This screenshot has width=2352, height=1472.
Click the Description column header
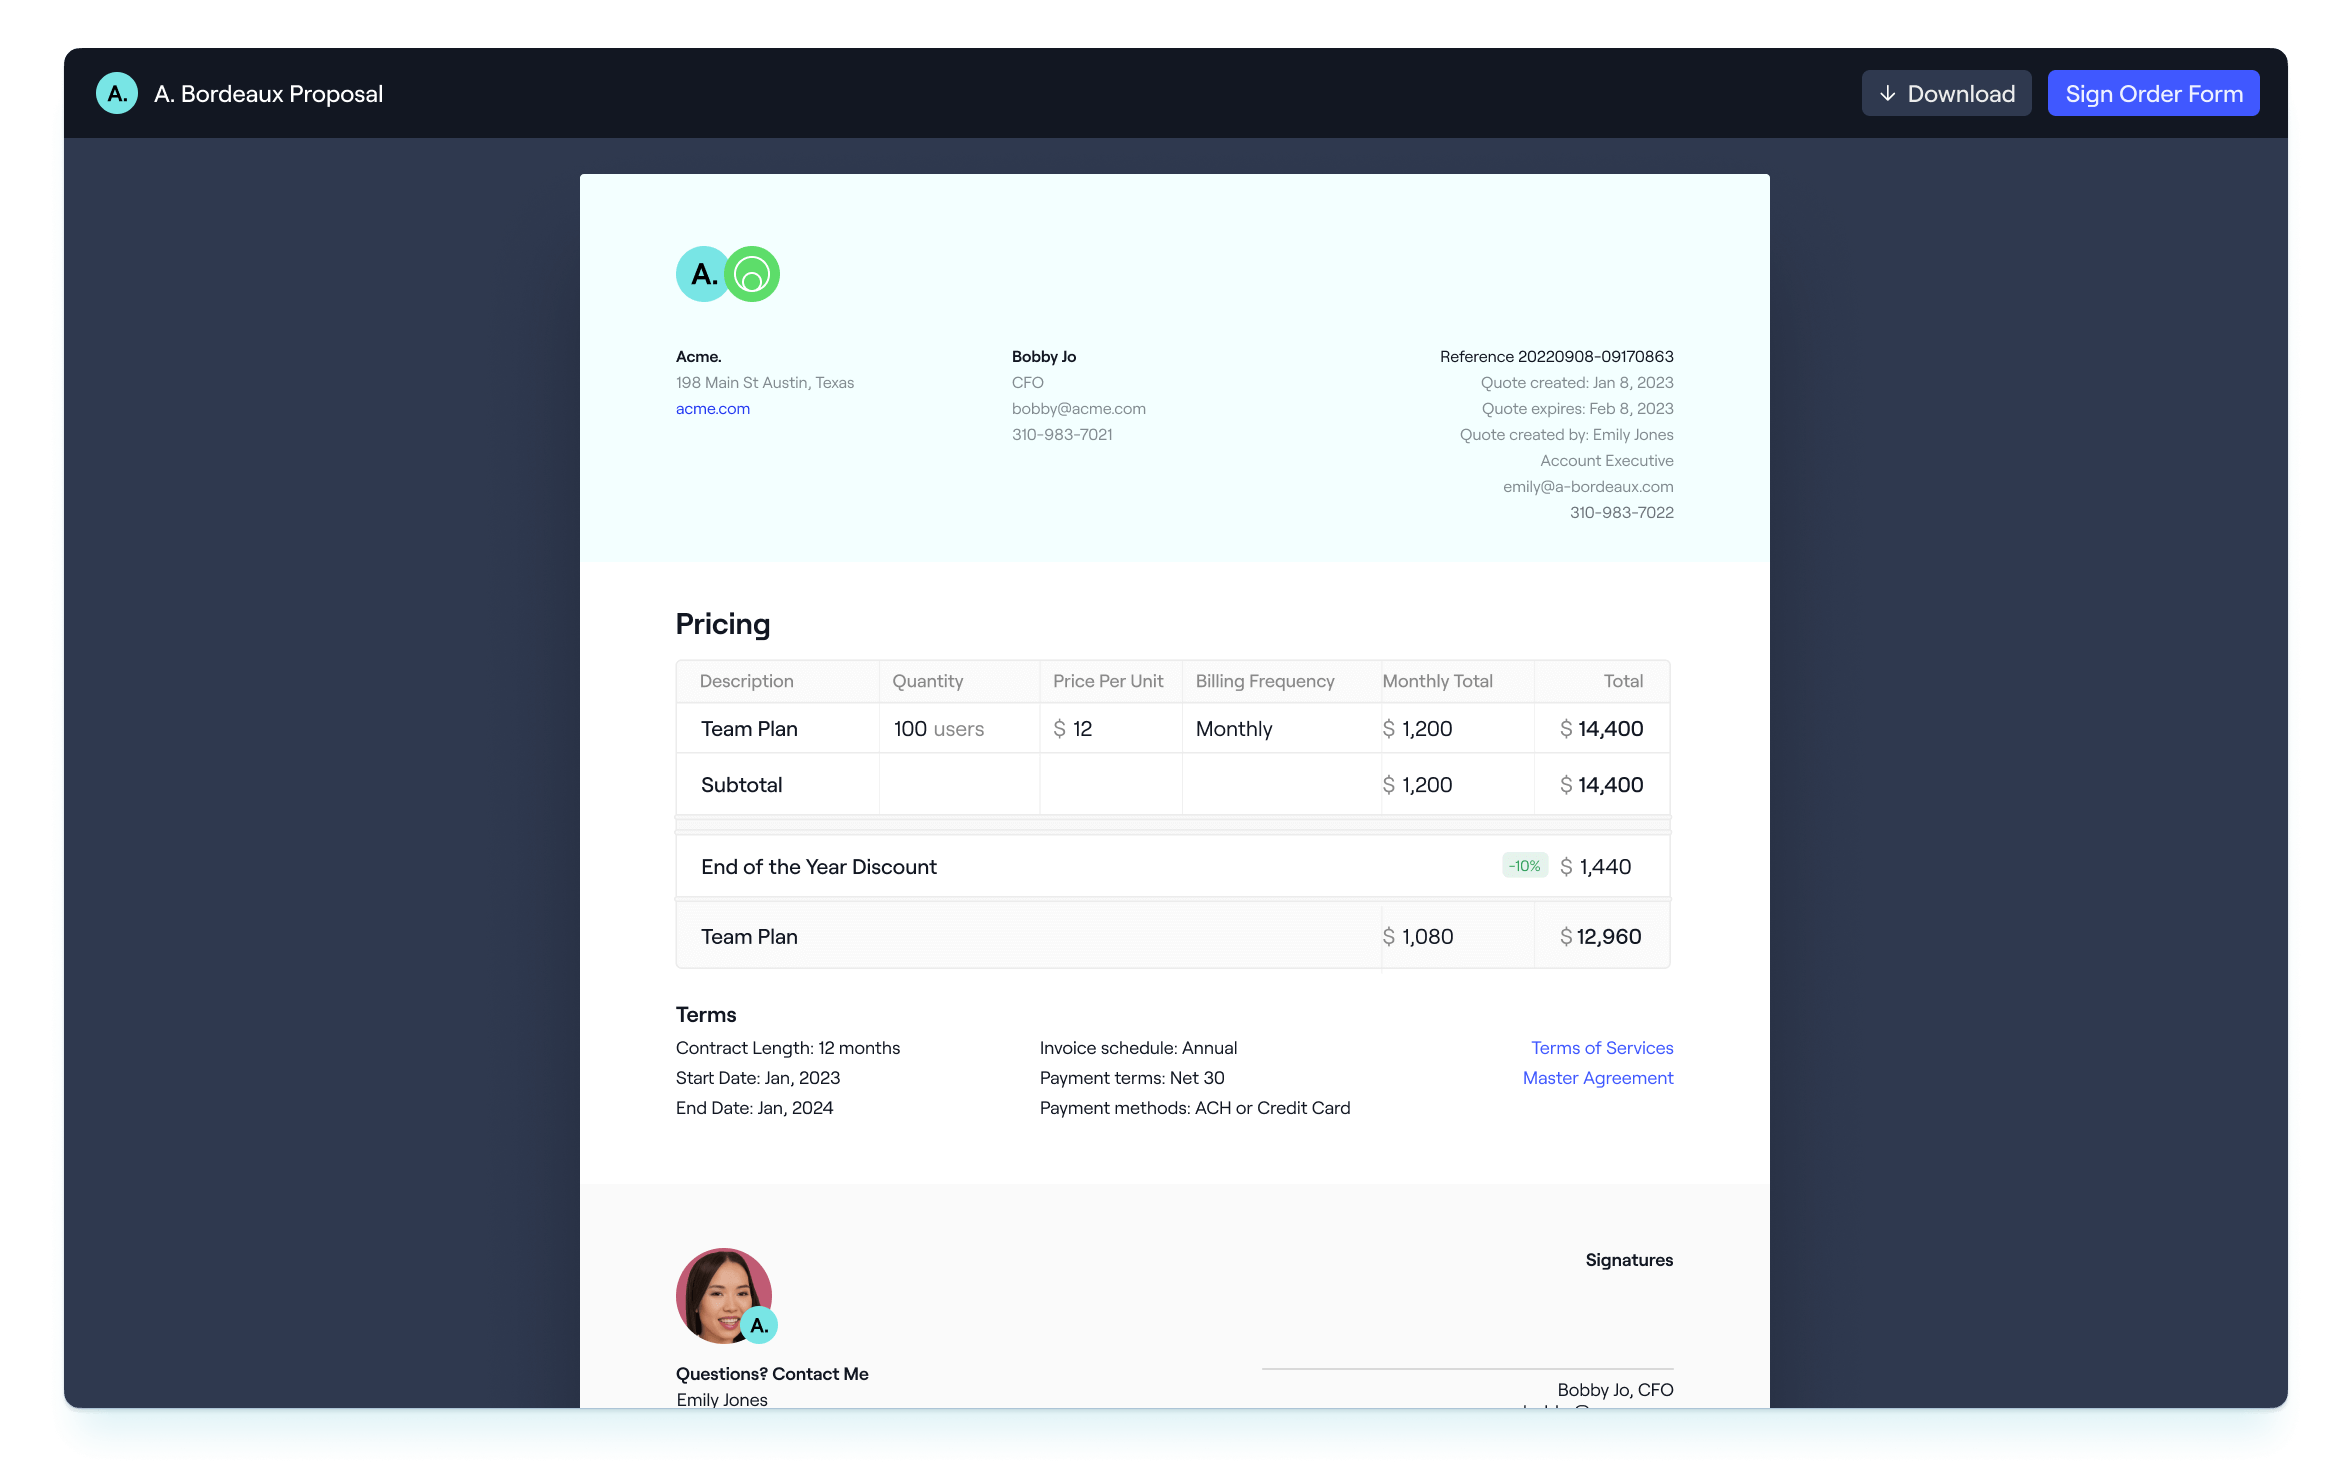click(x=746, y=681)
